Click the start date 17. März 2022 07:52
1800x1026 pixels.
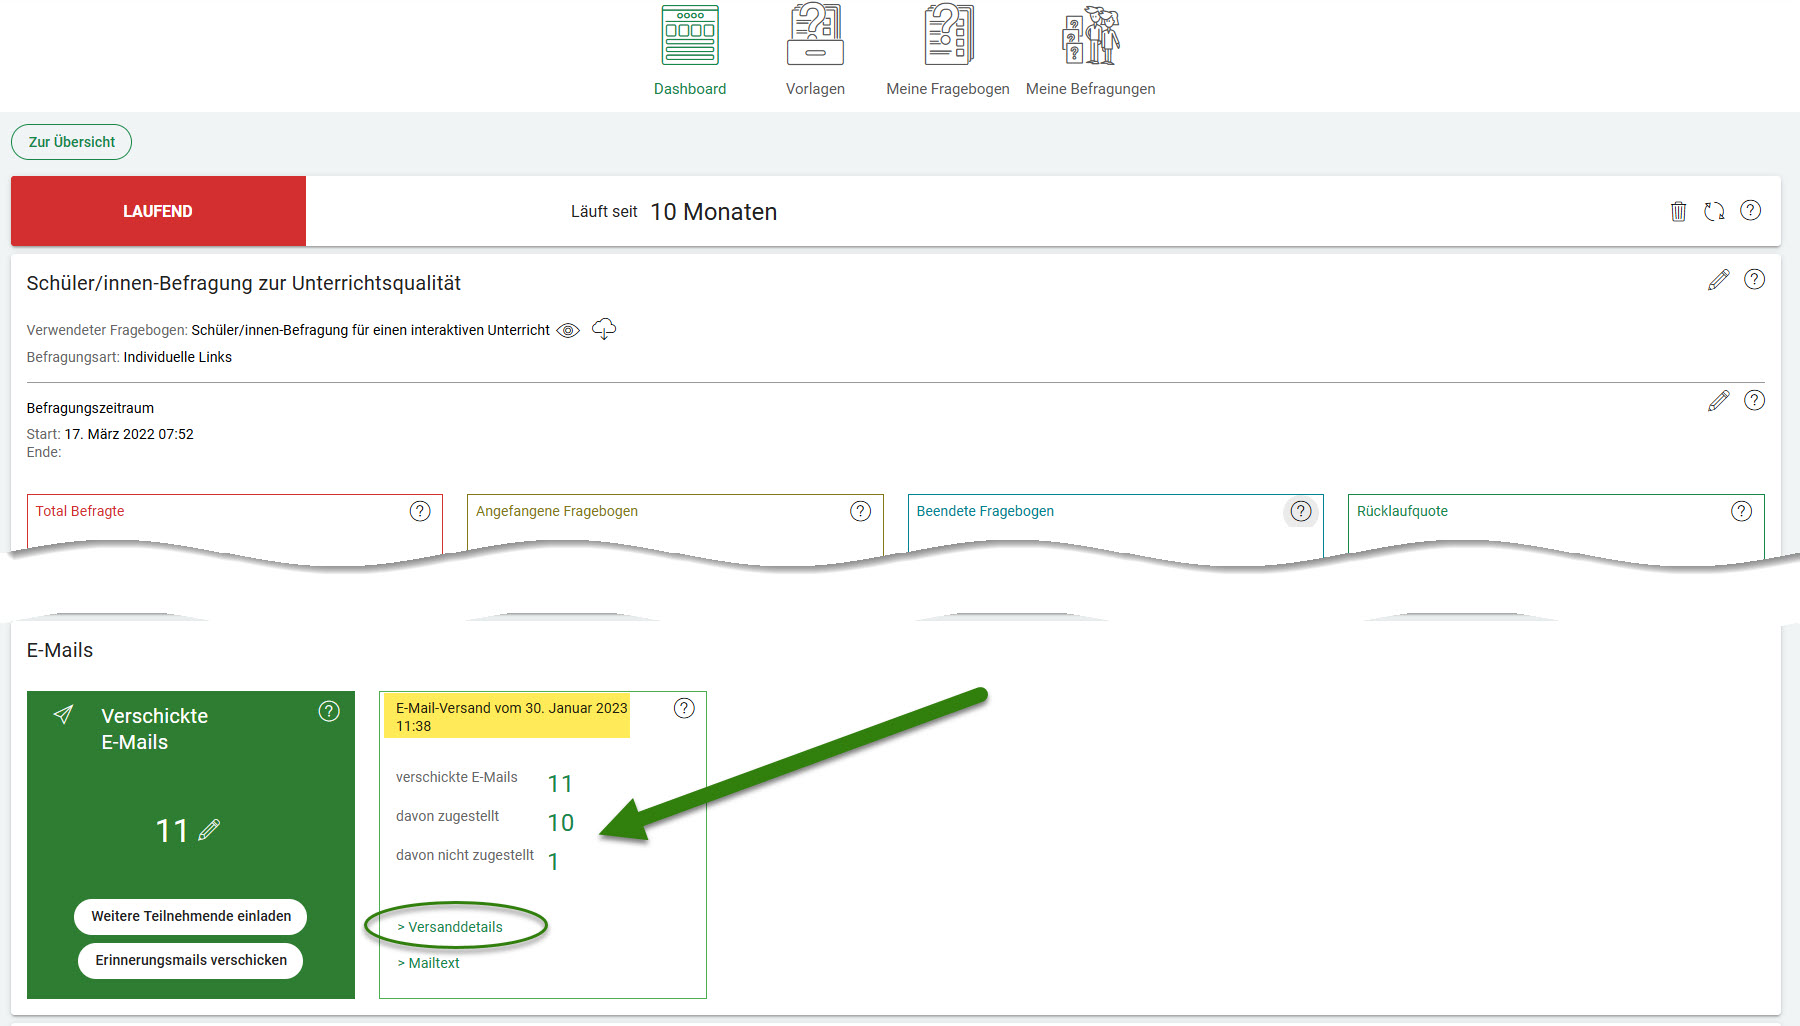[129, 434]
